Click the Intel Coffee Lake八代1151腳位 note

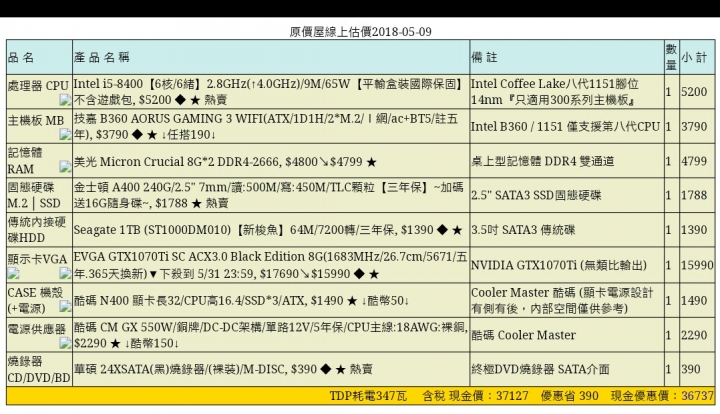pos(555,92)
